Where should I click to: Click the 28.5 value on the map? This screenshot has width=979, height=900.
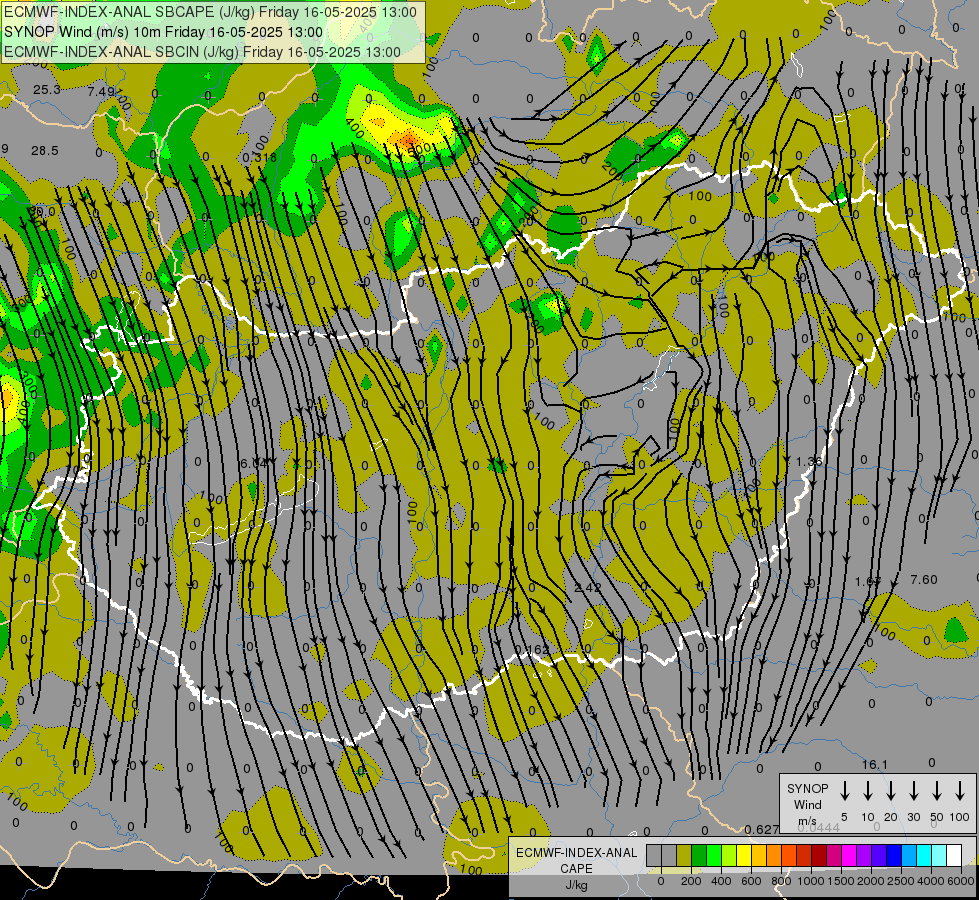click(45, 151)
